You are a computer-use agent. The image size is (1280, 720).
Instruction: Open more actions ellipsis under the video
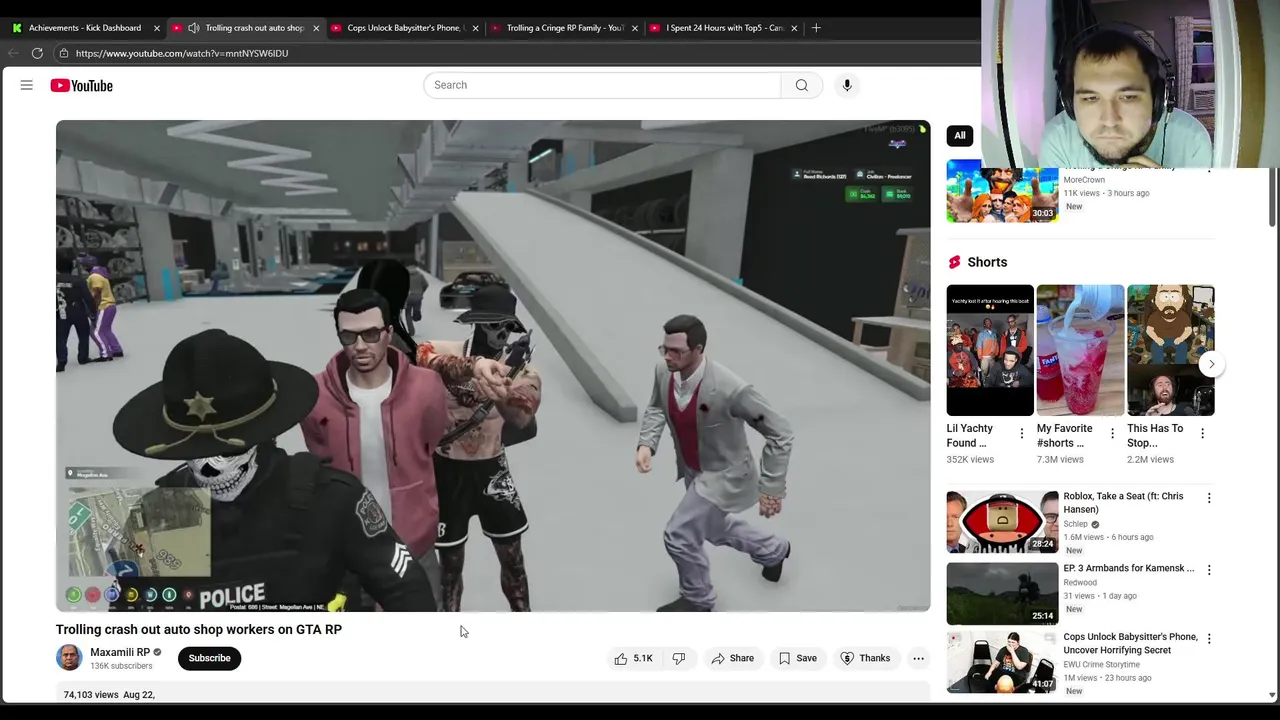918,658
